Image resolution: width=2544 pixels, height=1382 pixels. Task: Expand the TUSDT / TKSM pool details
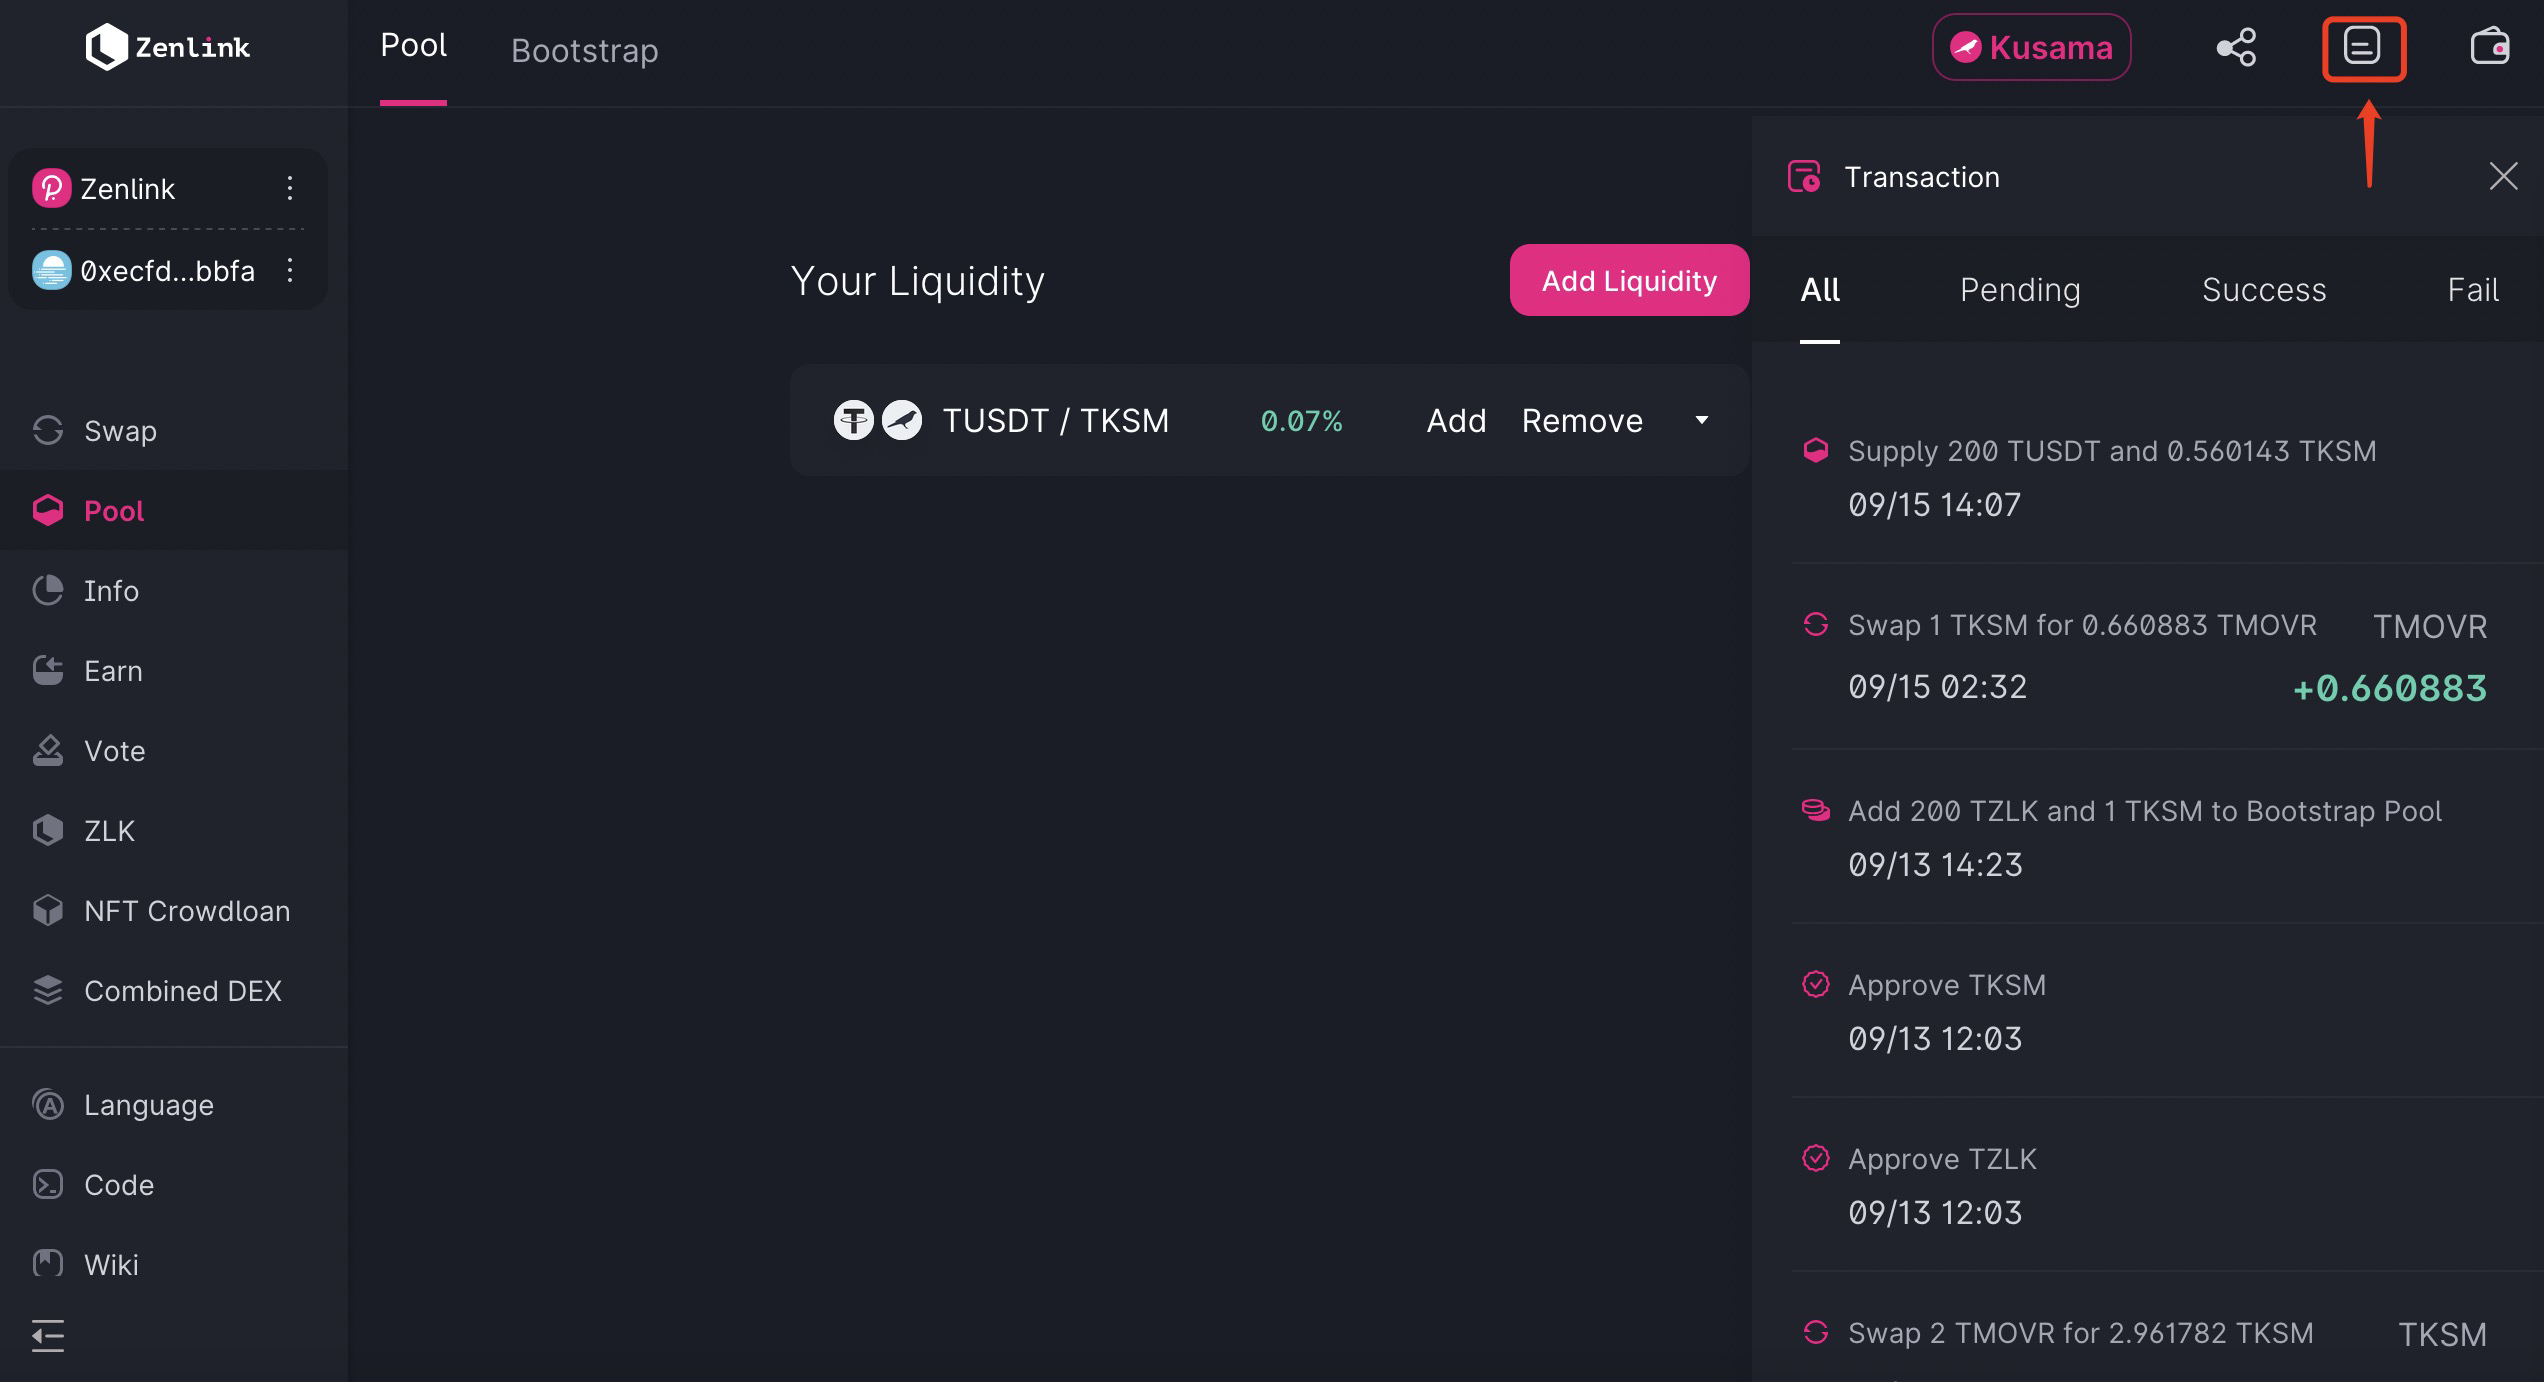click(x=1702, y=420)
